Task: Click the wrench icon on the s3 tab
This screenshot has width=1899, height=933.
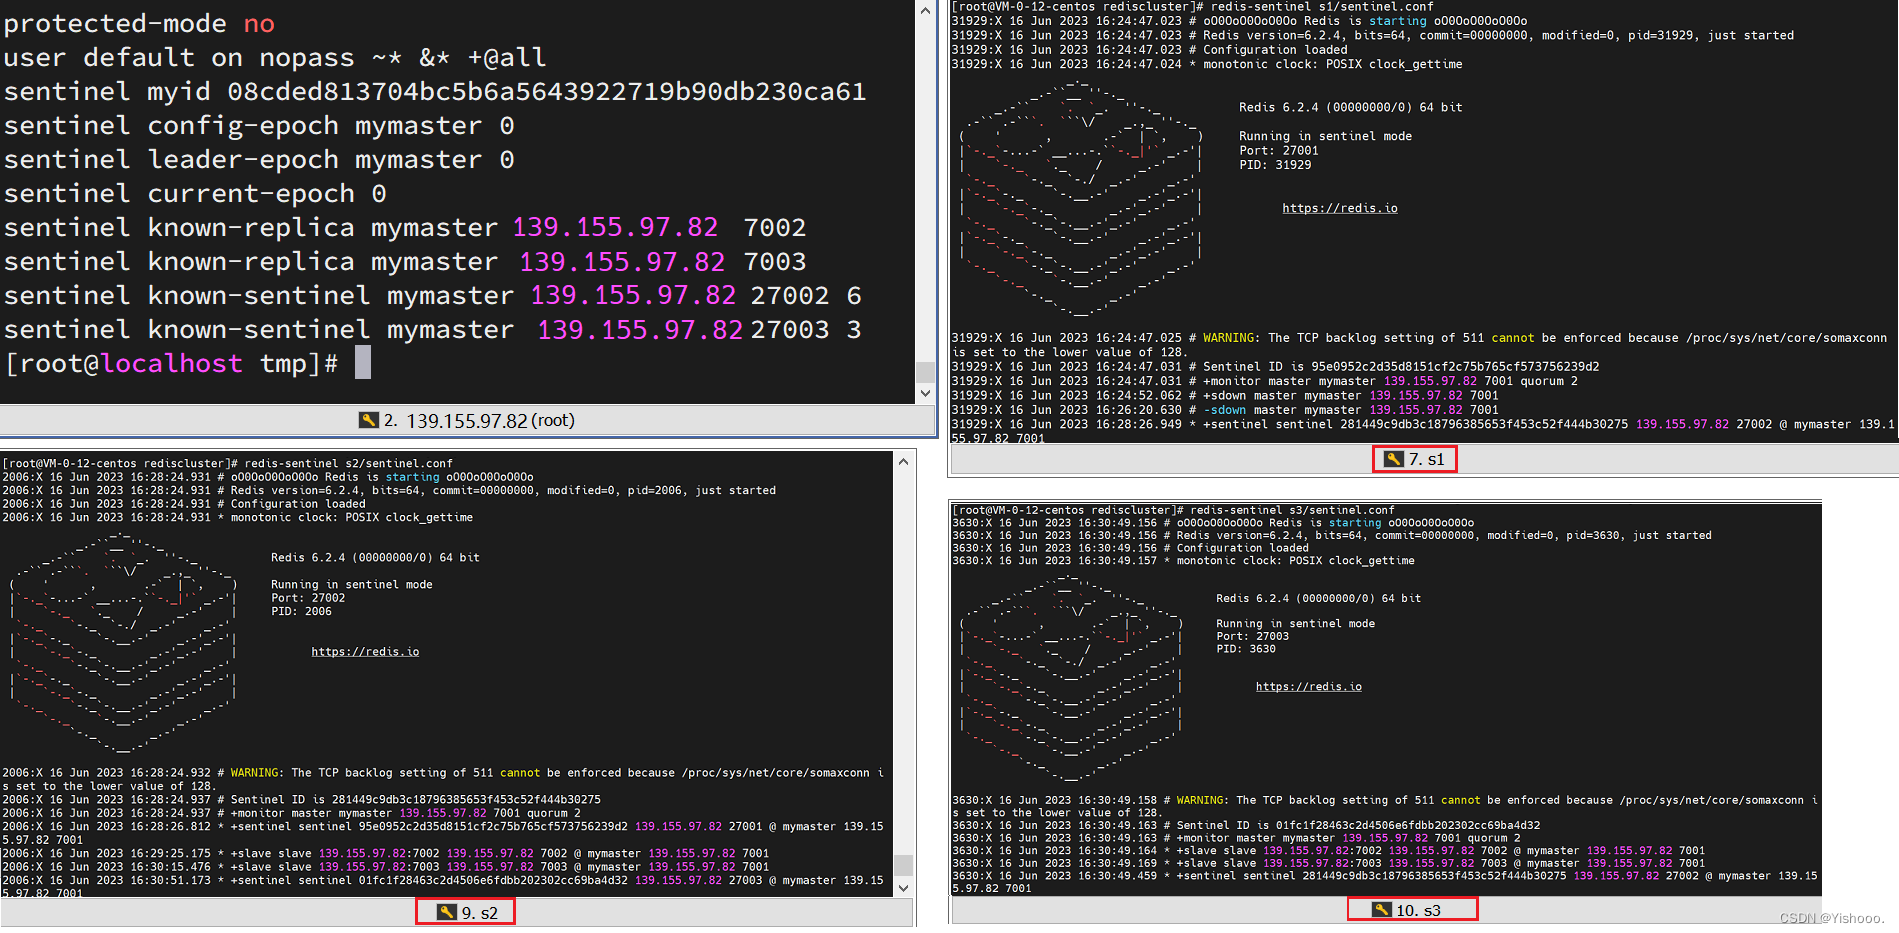Action: coord(1381,909)
